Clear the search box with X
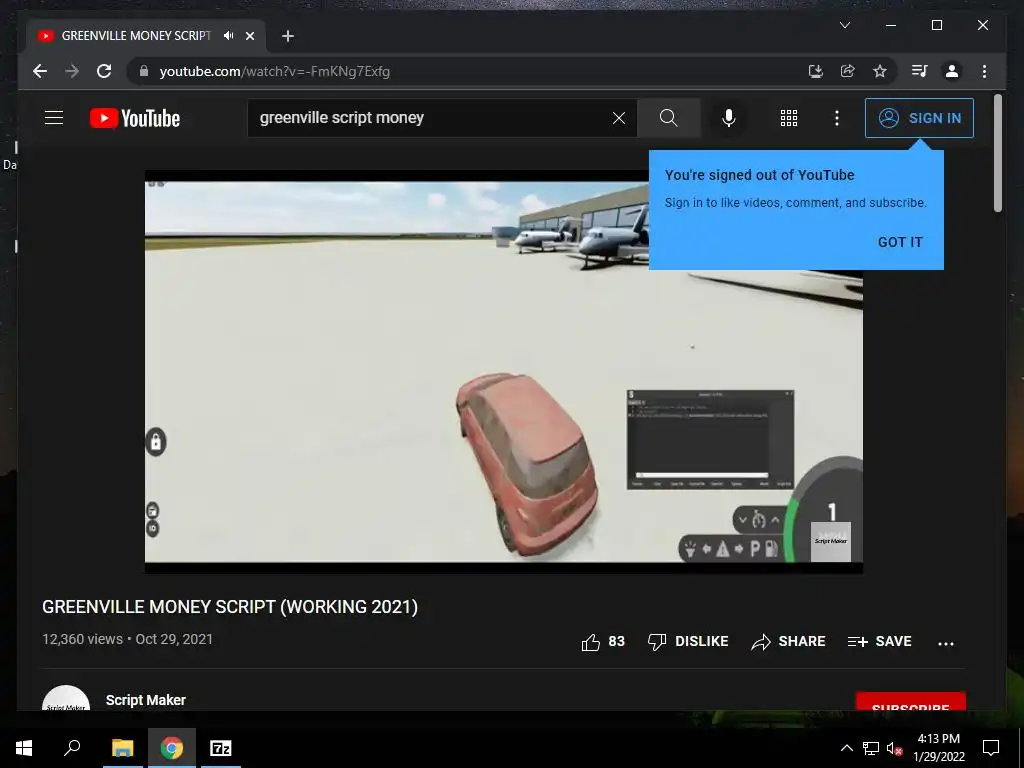Viewport: 1024px width, 768px height. tap(618, 118)
